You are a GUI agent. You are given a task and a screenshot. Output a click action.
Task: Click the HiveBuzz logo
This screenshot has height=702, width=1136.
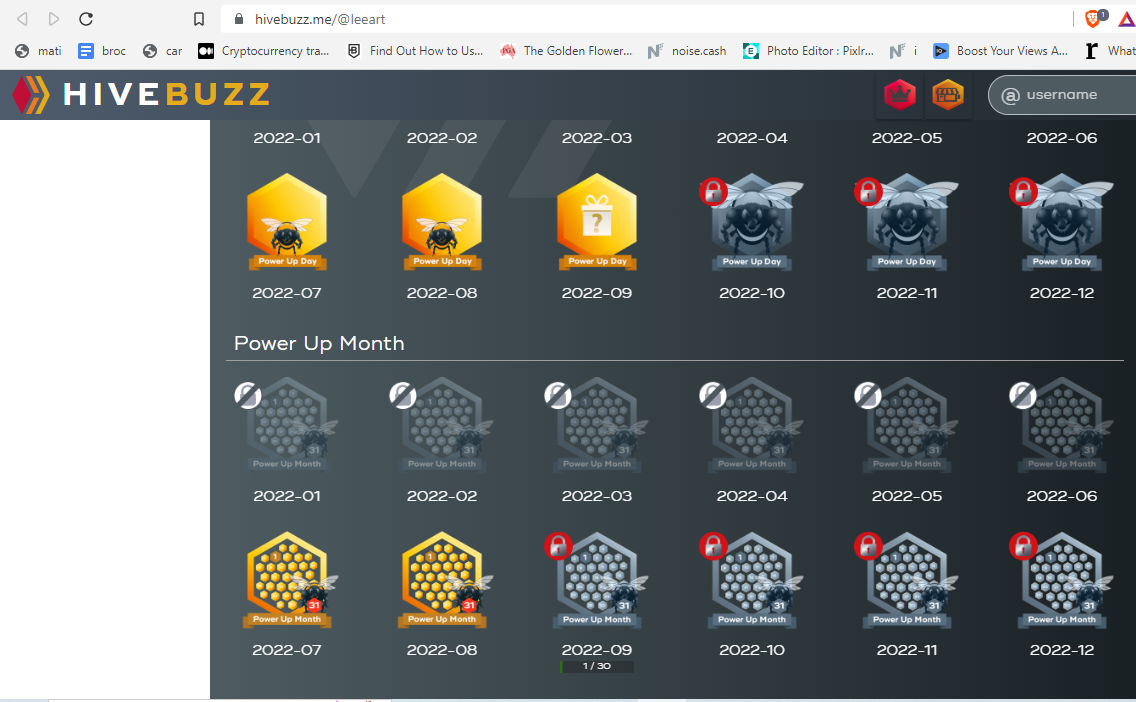(x=142, y=94)
